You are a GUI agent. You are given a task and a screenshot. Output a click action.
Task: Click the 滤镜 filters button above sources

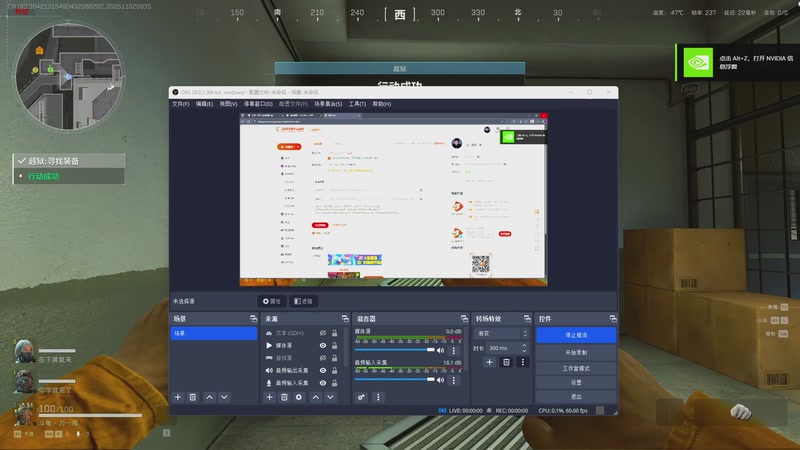pos(303,301)
